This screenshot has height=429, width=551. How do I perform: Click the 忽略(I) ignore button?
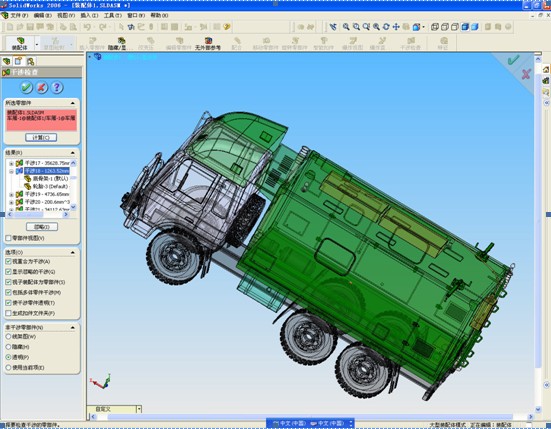pyautogui.click(x=42, y=227)
